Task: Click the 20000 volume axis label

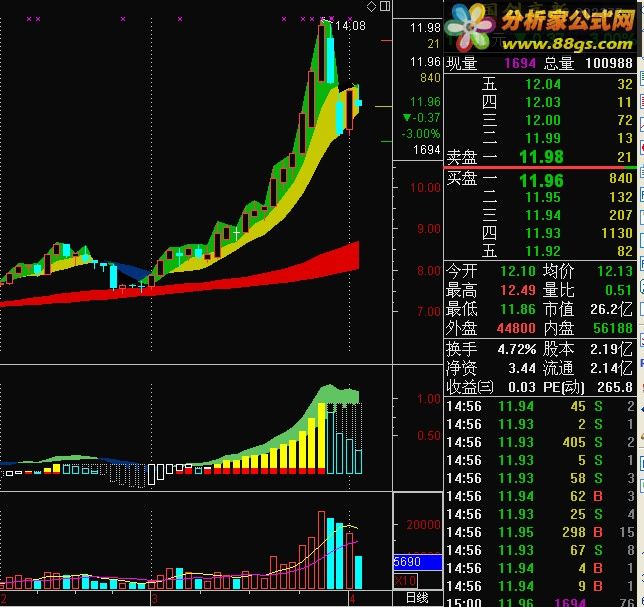Action: click(423, 525)
